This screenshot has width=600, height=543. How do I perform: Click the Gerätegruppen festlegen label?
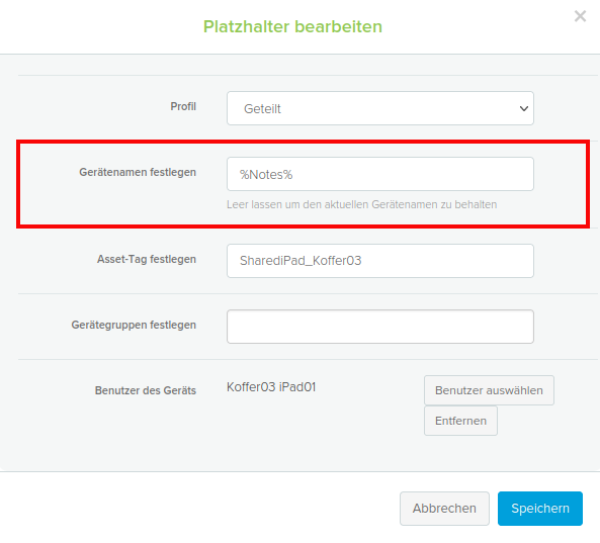click(134, 325)
